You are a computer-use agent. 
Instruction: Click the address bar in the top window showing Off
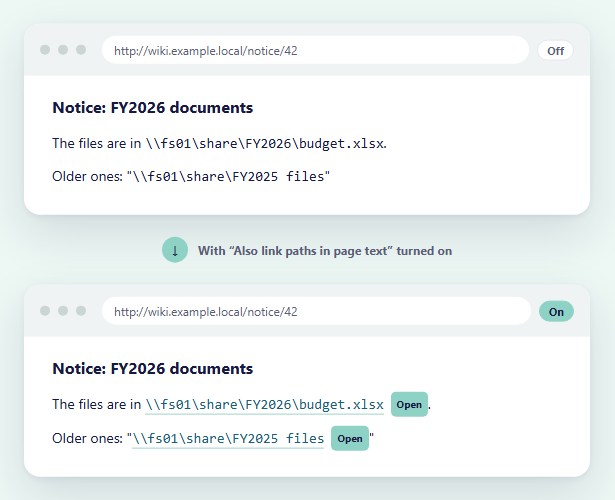[x=315, y=50]
